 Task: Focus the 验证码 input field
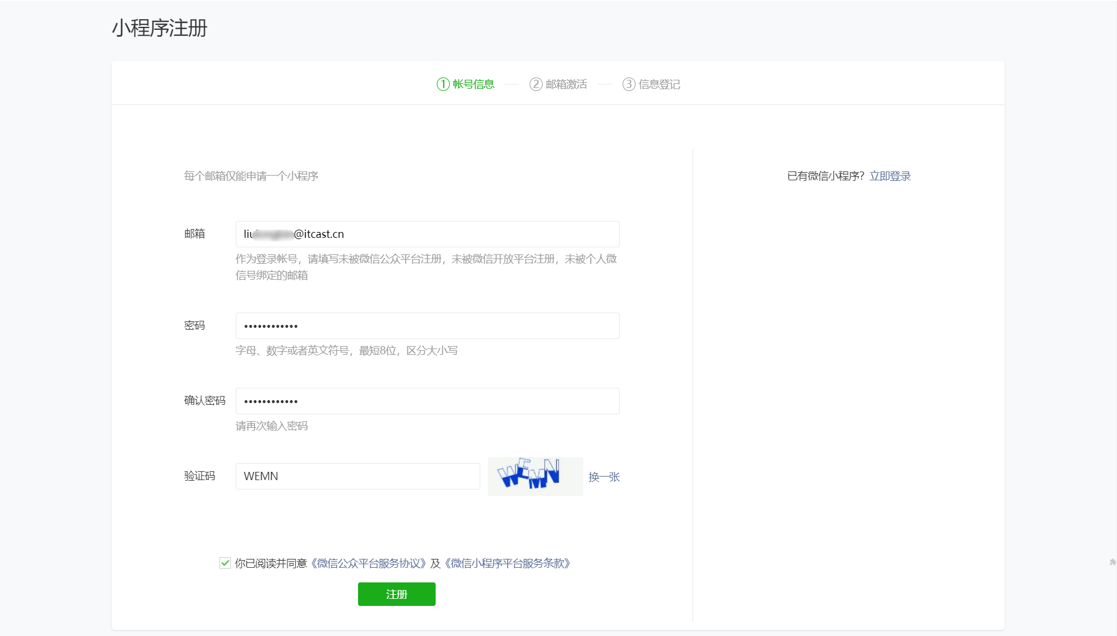[x=358, y=476]
